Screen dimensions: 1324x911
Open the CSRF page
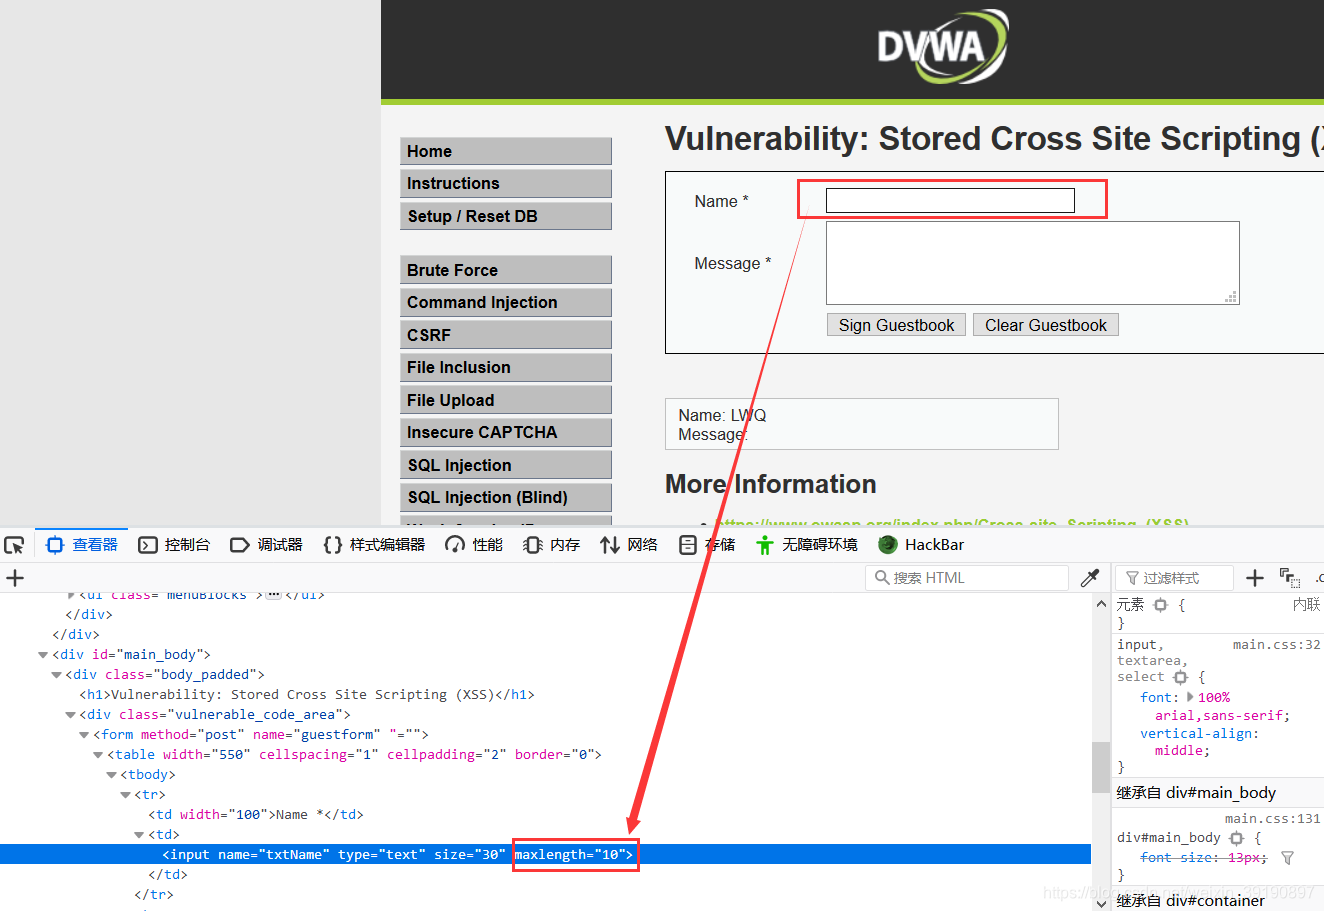point(505,335)
